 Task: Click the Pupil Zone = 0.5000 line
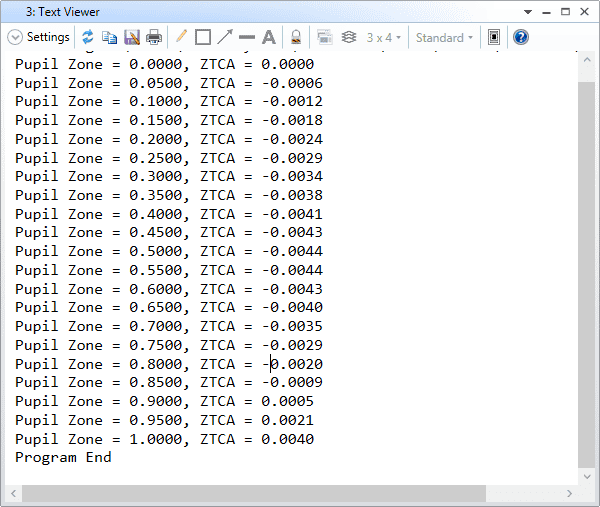tap(169, 251)
